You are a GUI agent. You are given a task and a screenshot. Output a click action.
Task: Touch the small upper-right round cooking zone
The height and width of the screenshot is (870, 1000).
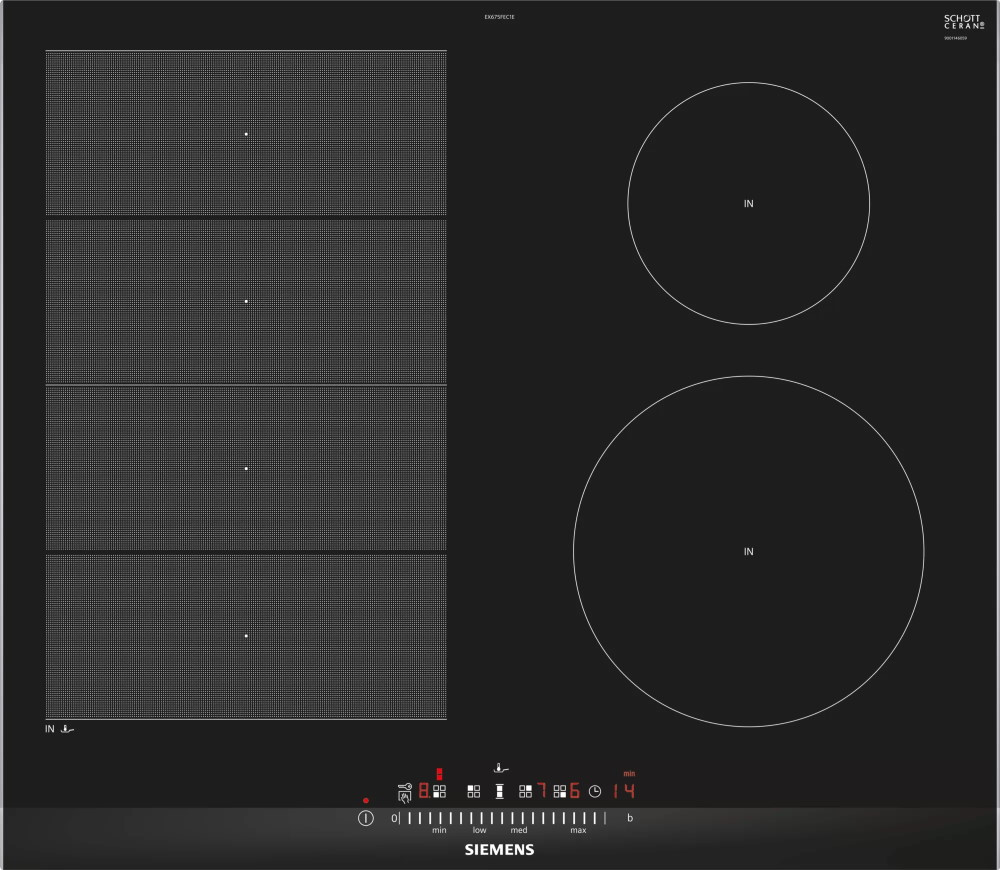click(x=748, y=203)
